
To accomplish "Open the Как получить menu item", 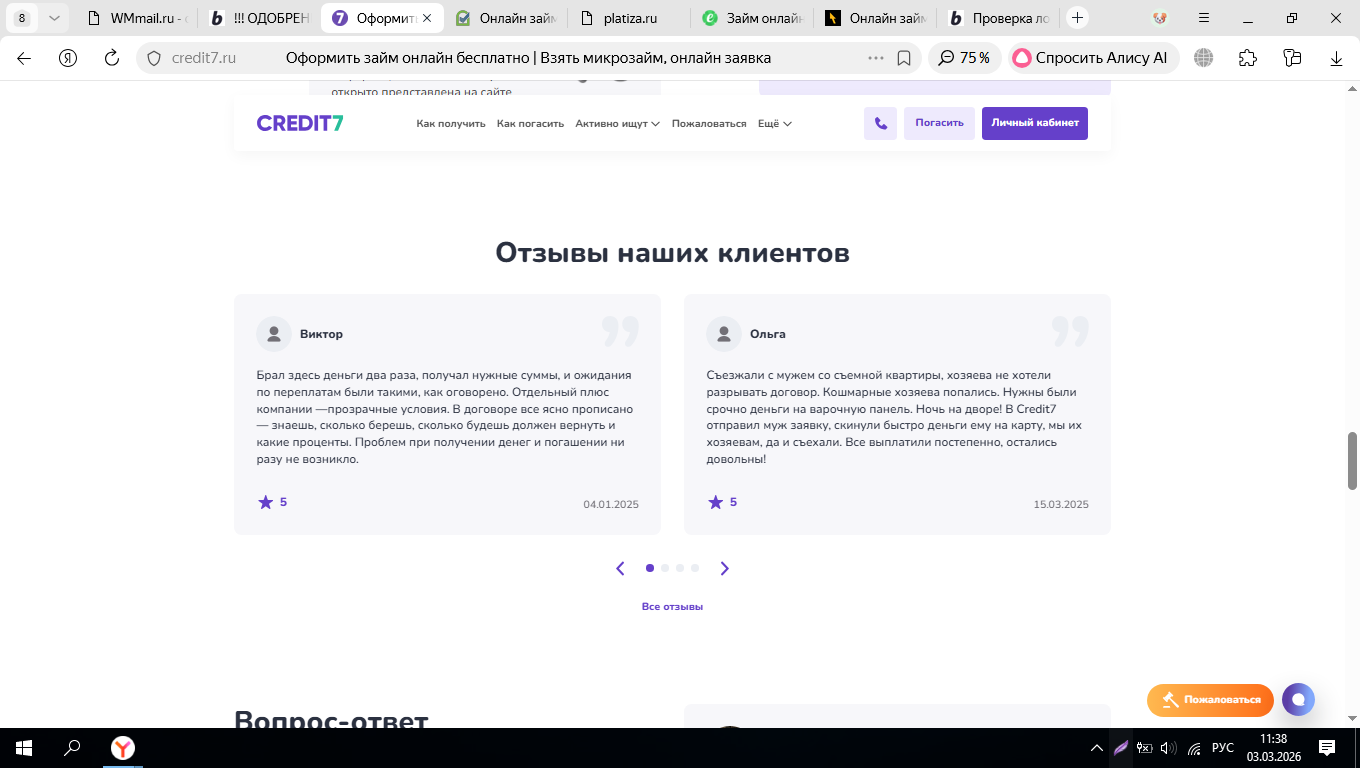I will [451, 124].
